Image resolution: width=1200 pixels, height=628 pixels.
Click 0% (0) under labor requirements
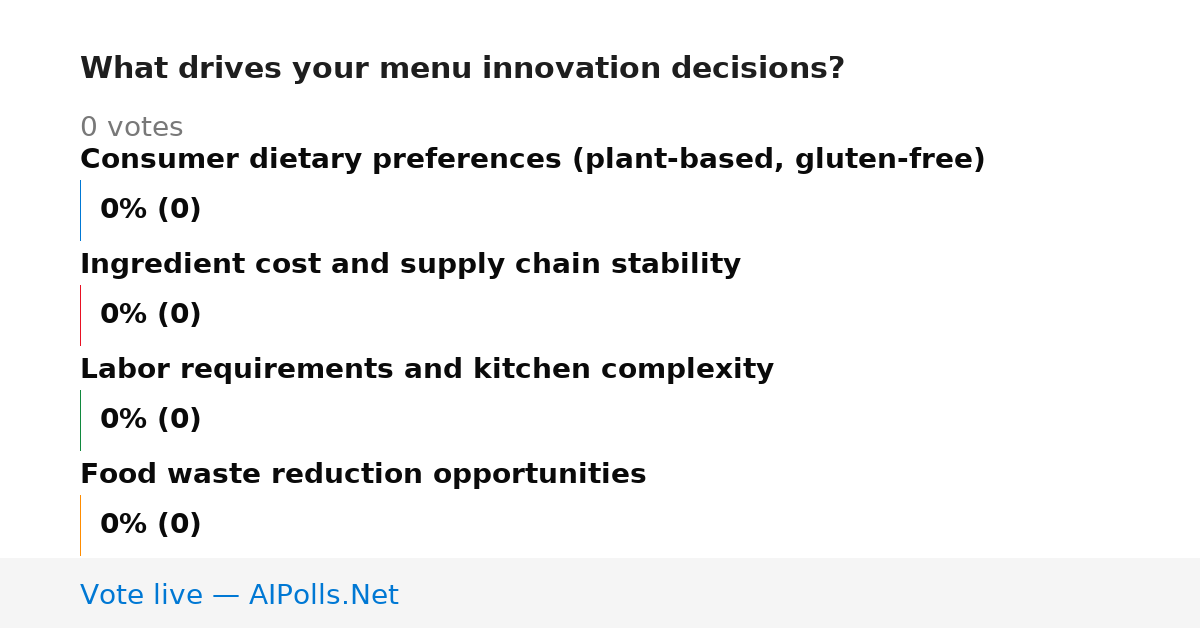click(x=150, y=420)
